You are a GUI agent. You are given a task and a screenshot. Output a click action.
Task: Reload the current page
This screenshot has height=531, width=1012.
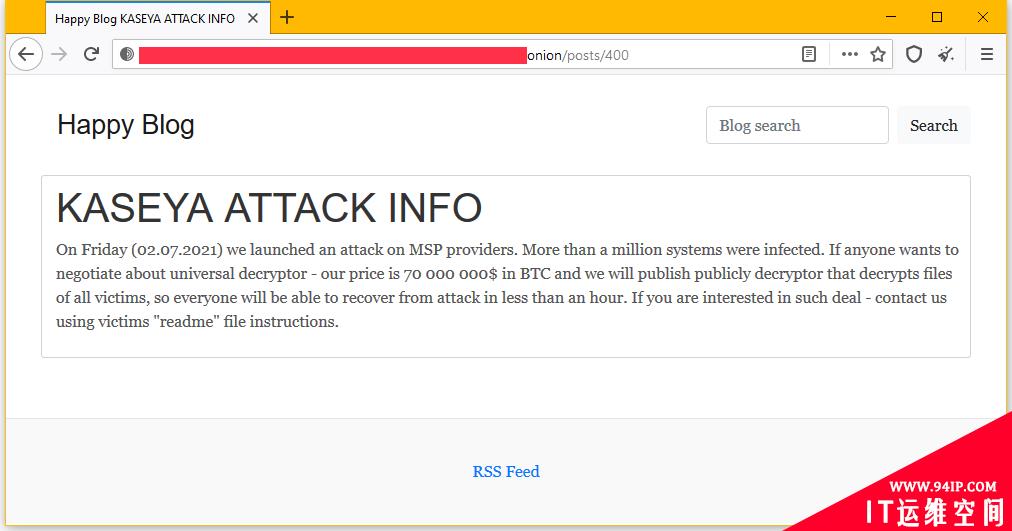tap(92, 54)
